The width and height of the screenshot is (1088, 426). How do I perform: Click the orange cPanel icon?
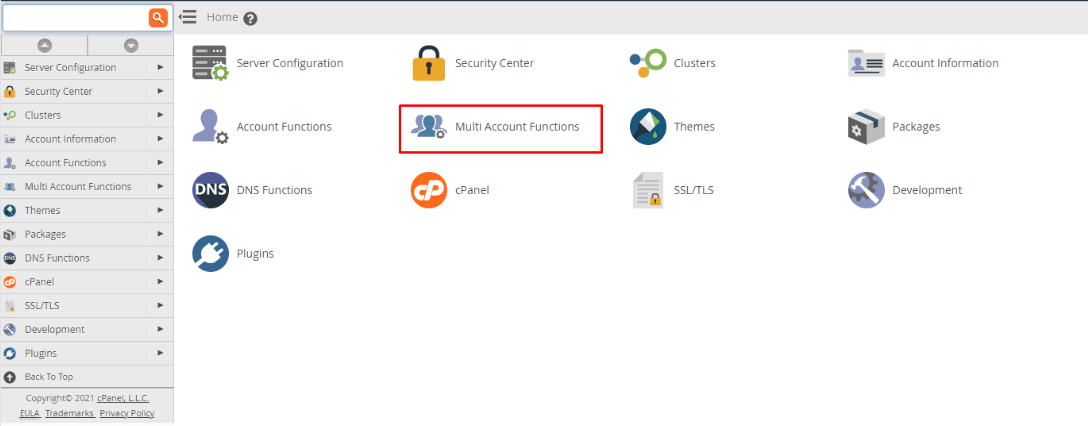(429, 190)
